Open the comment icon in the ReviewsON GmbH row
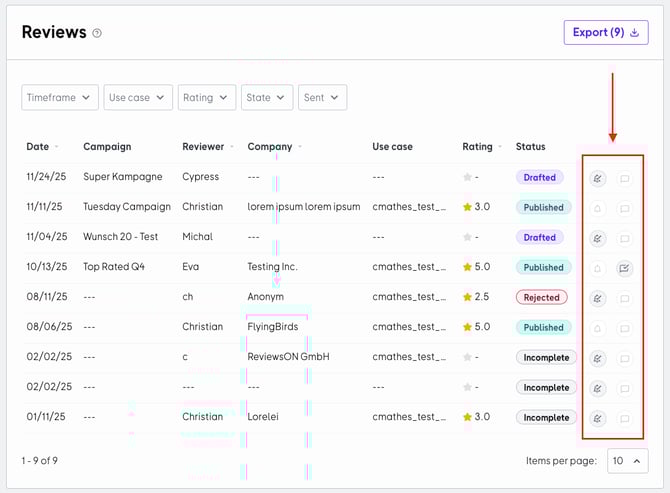670x493 pixels. click(624, 358)
